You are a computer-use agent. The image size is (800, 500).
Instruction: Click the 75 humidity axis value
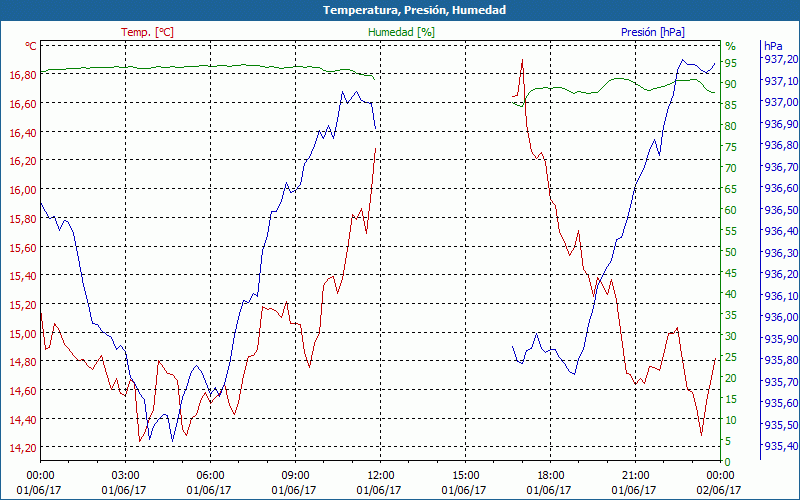pos(731,147)
